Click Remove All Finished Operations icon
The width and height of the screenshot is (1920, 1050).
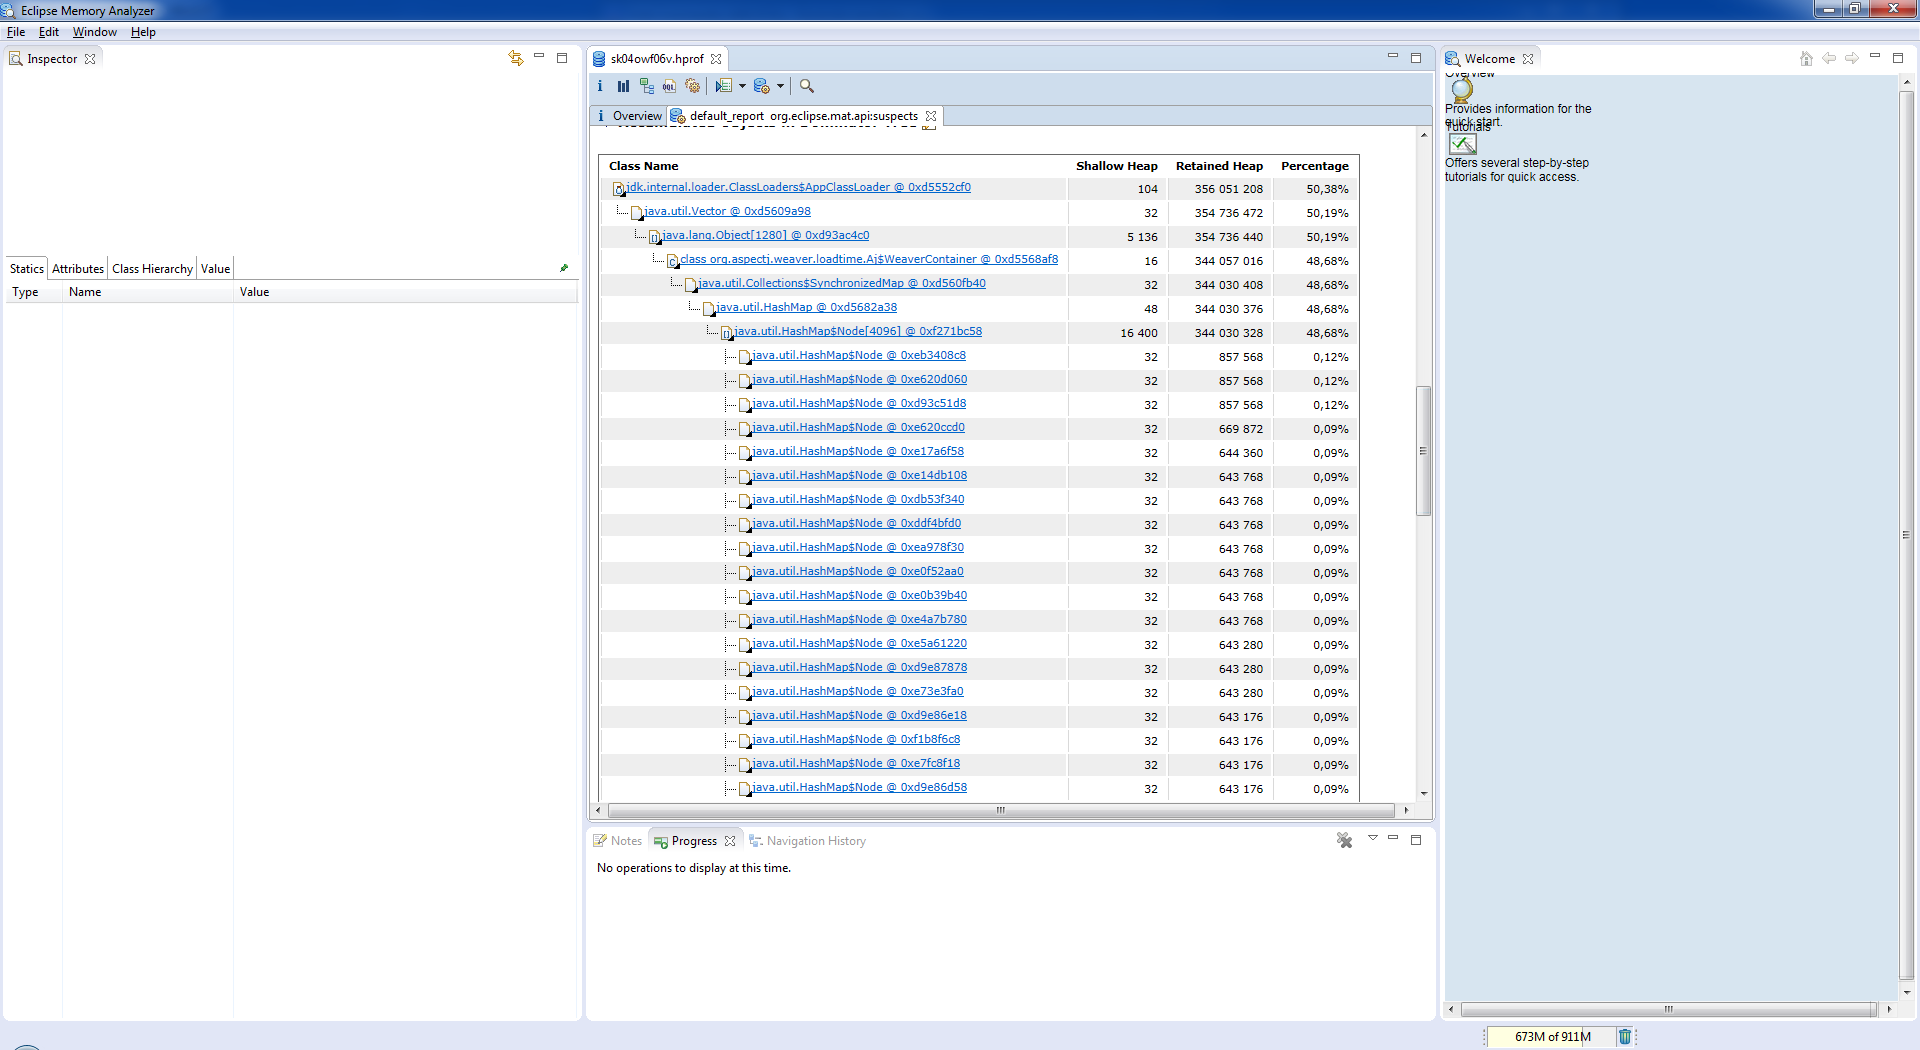1344,841
